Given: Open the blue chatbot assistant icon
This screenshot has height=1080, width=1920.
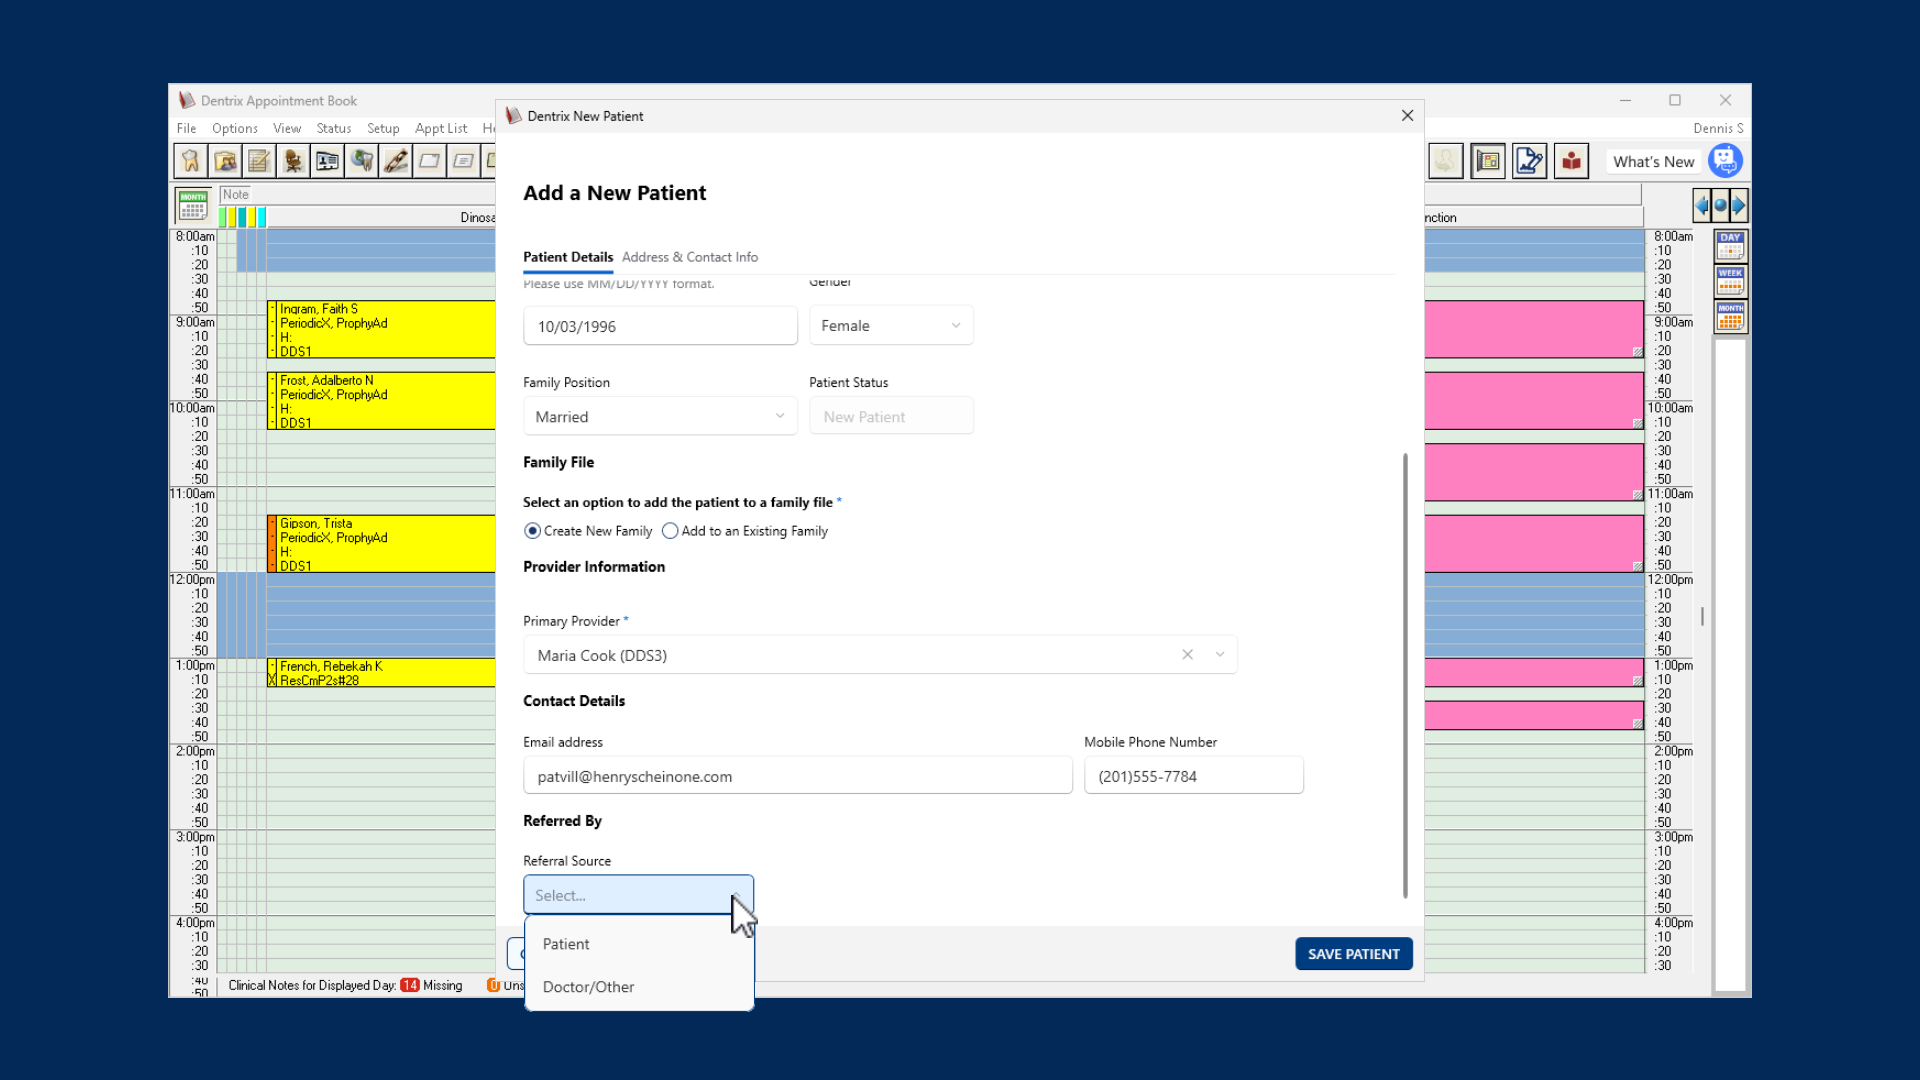Looking at the screenshot, I should pos(1726,161).
